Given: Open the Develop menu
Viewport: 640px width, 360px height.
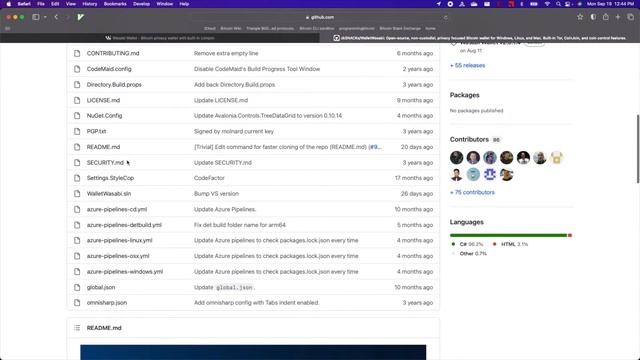Looking at the screenshot, I should coord(142,4).
